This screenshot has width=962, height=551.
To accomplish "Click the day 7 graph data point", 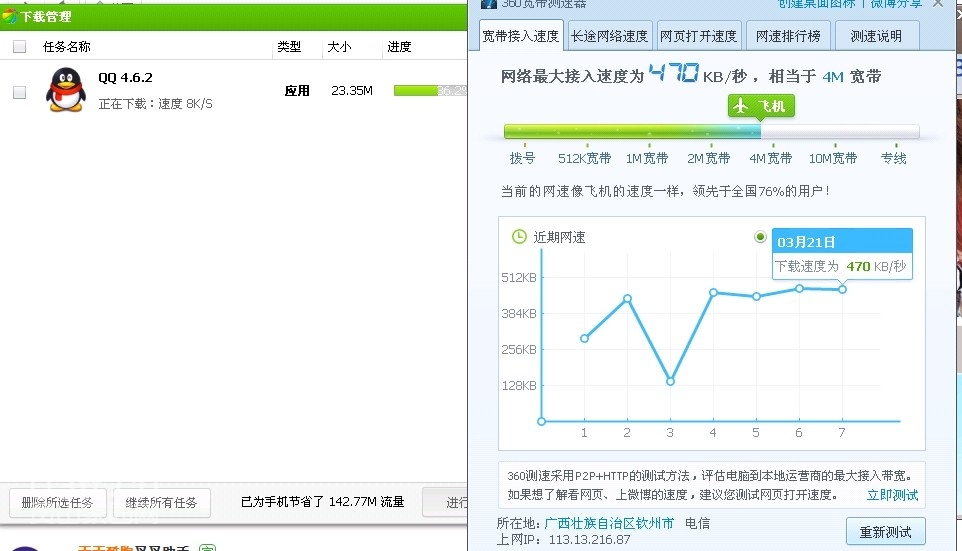I will [842, 289].
